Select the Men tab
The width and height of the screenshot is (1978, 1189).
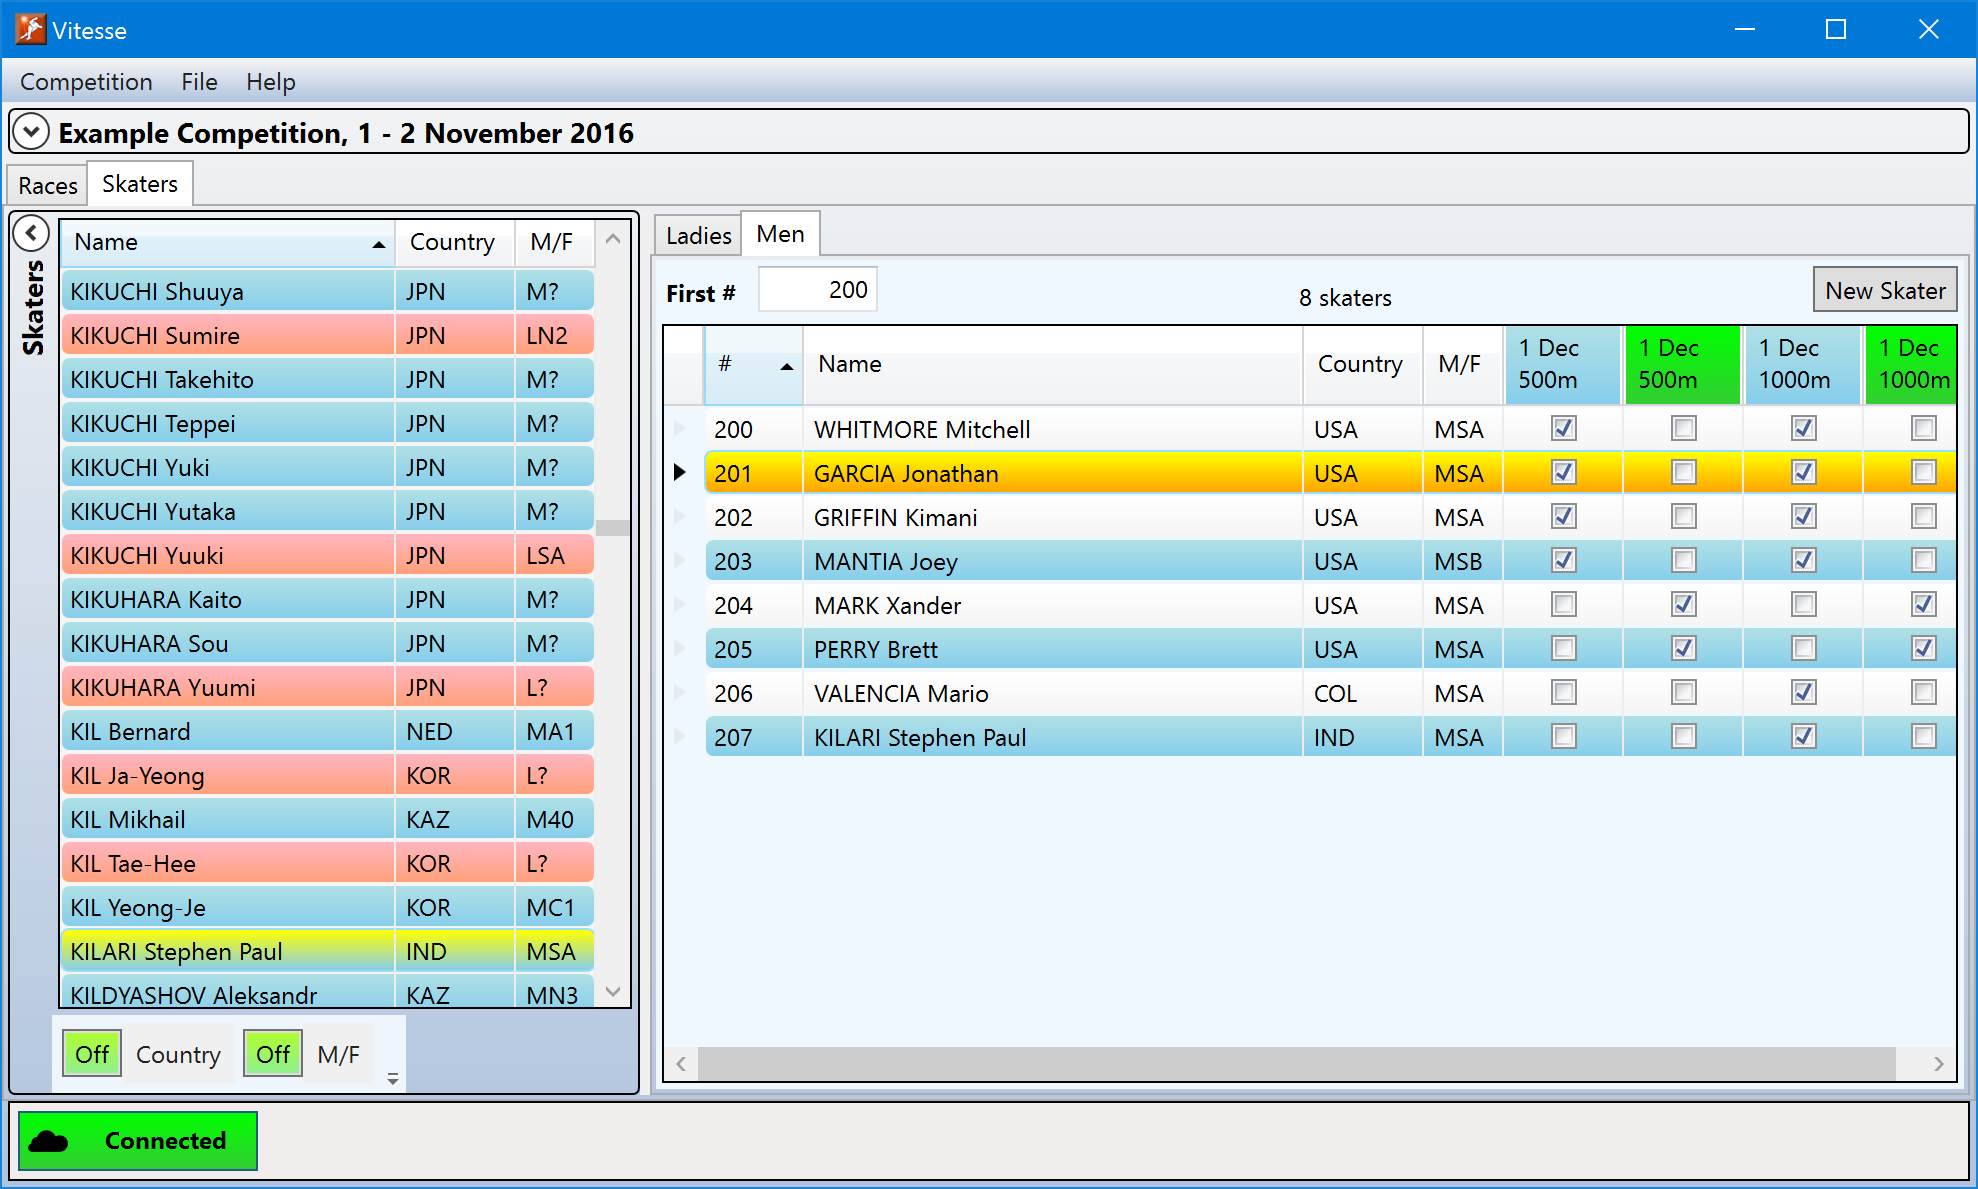780,234
